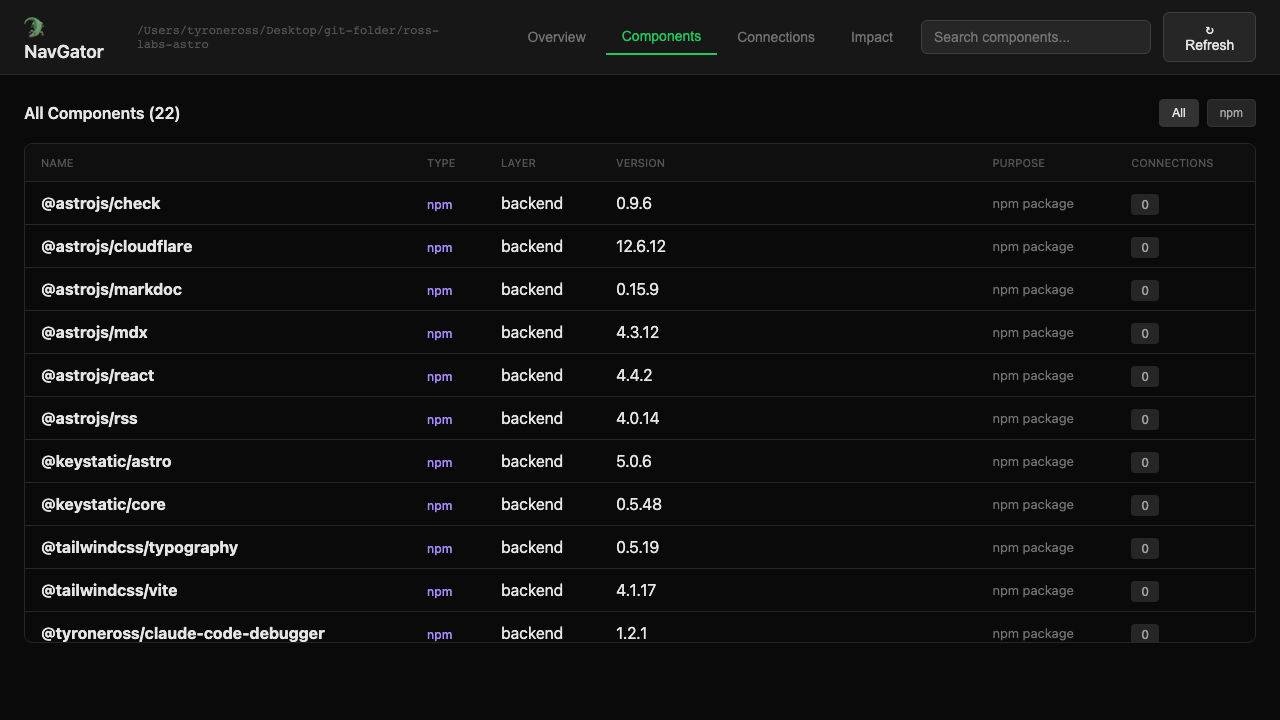Viewport: 1280px width, 720px height.
Task: Select the @astrojs/cloudflare component
Action: (x=117, y=246)
